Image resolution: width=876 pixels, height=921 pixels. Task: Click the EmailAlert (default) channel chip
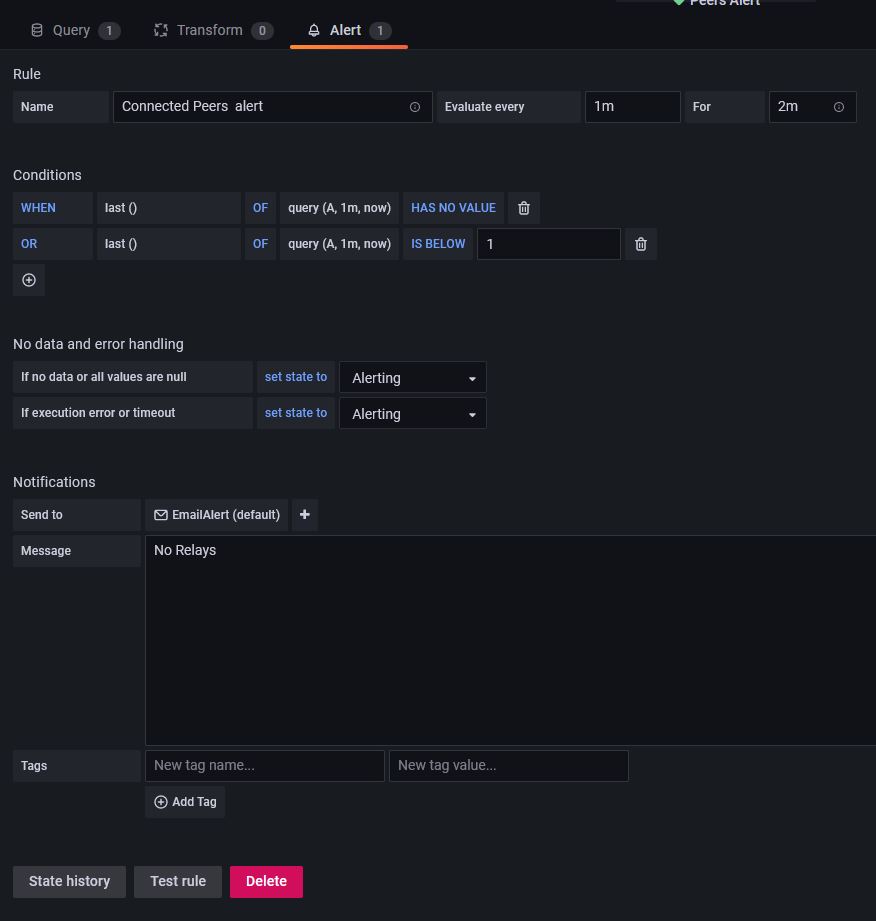(x=217, y=515)
